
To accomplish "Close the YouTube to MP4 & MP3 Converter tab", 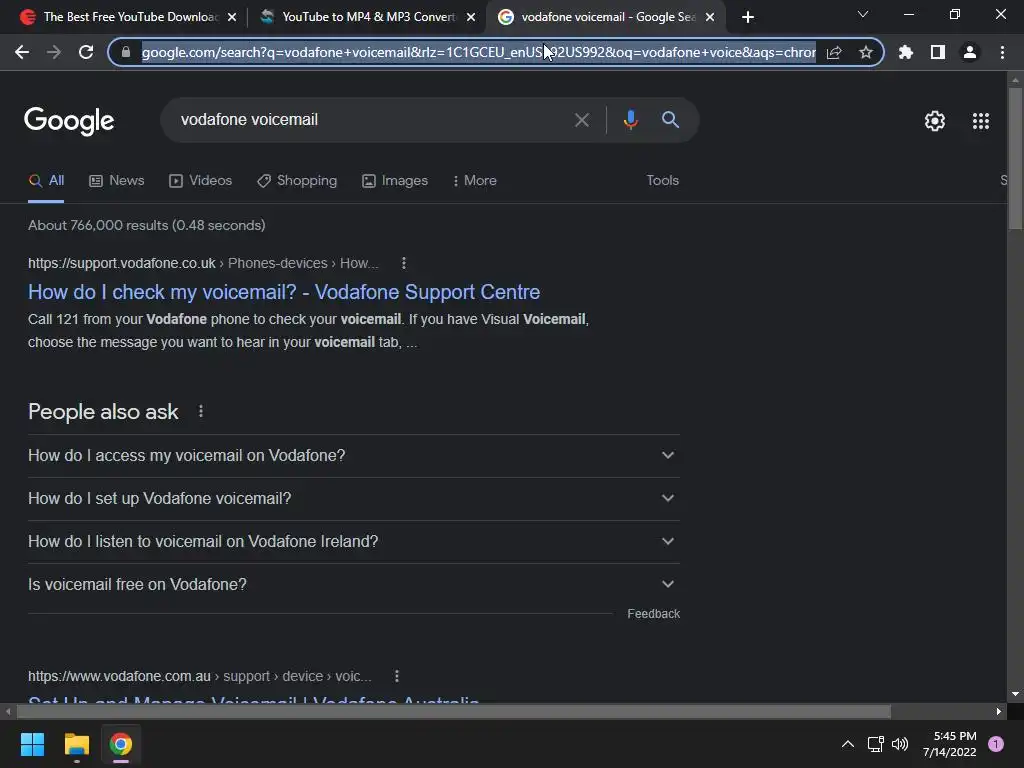I will [x=471, y=17].
